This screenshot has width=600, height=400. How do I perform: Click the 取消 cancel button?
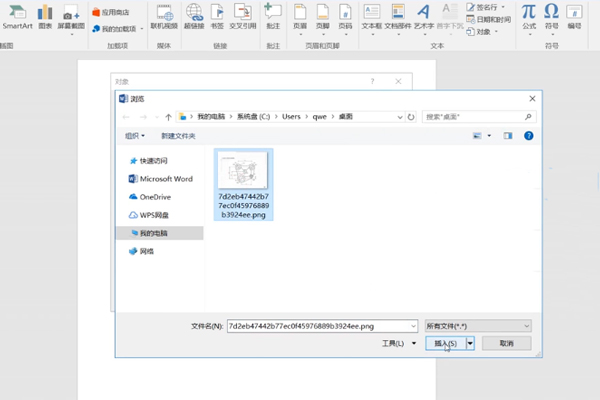click(506, 343)
